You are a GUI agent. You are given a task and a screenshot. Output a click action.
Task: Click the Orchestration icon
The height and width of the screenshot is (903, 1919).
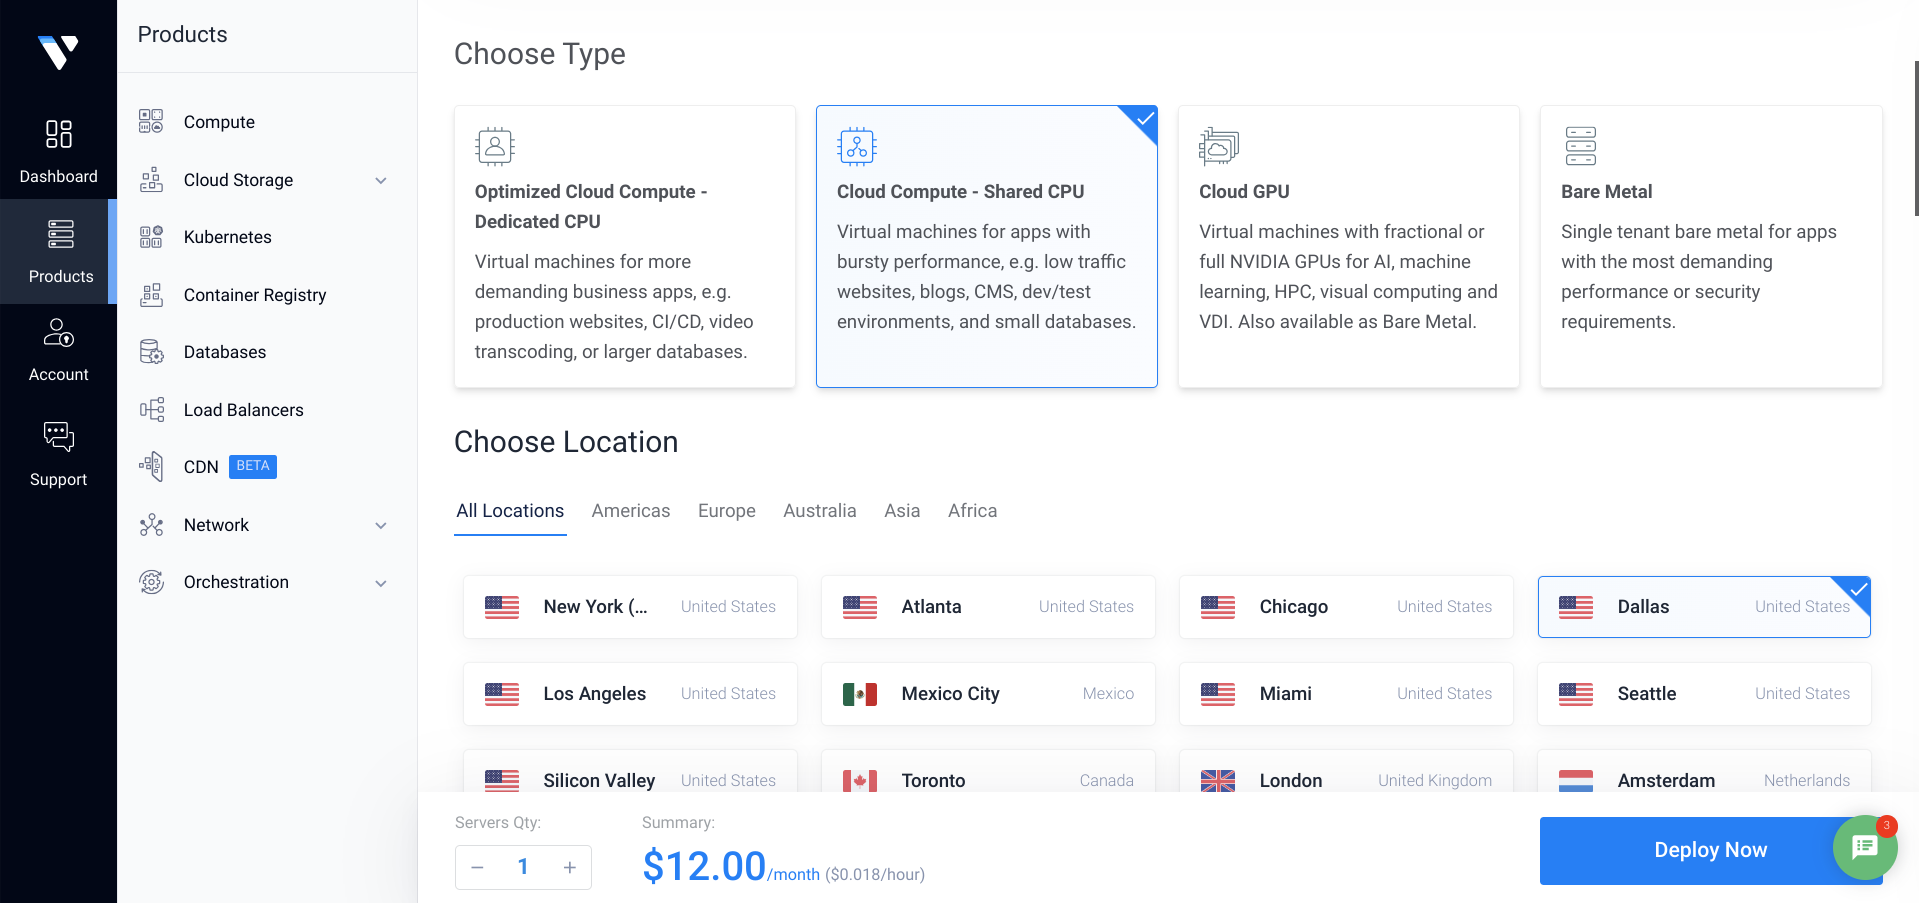151,582
